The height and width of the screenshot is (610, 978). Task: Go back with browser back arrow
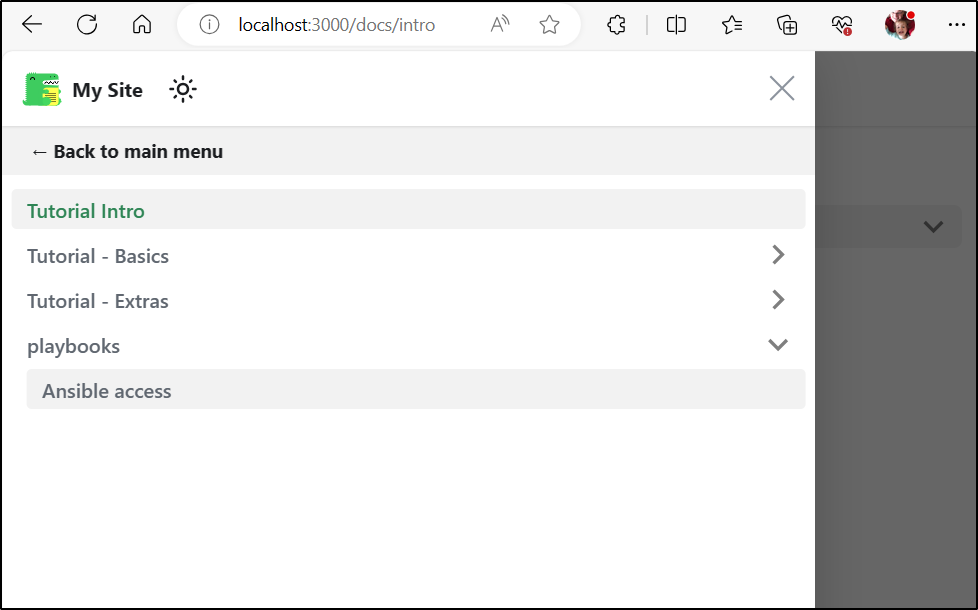(32, 25)
